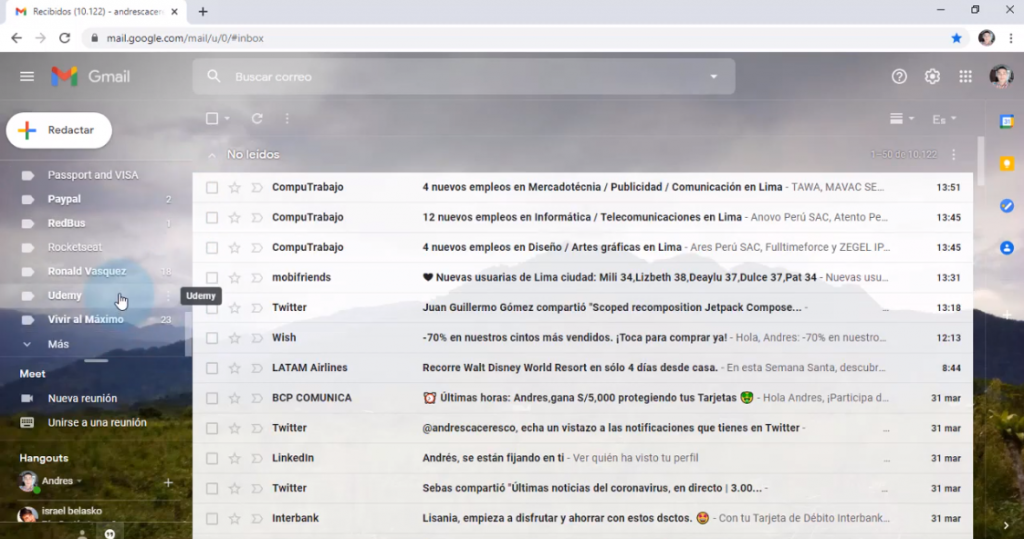Viewport: 1024px width, 539px height.
Task: Select the CompuTrabajo Informática email checkbox
Action: coord(212,218)
